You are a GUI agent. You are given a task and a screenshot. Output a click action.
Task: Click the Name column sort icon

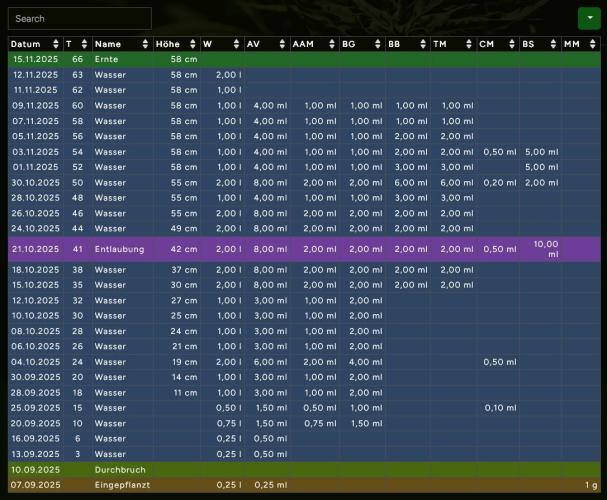pos(144,44)
